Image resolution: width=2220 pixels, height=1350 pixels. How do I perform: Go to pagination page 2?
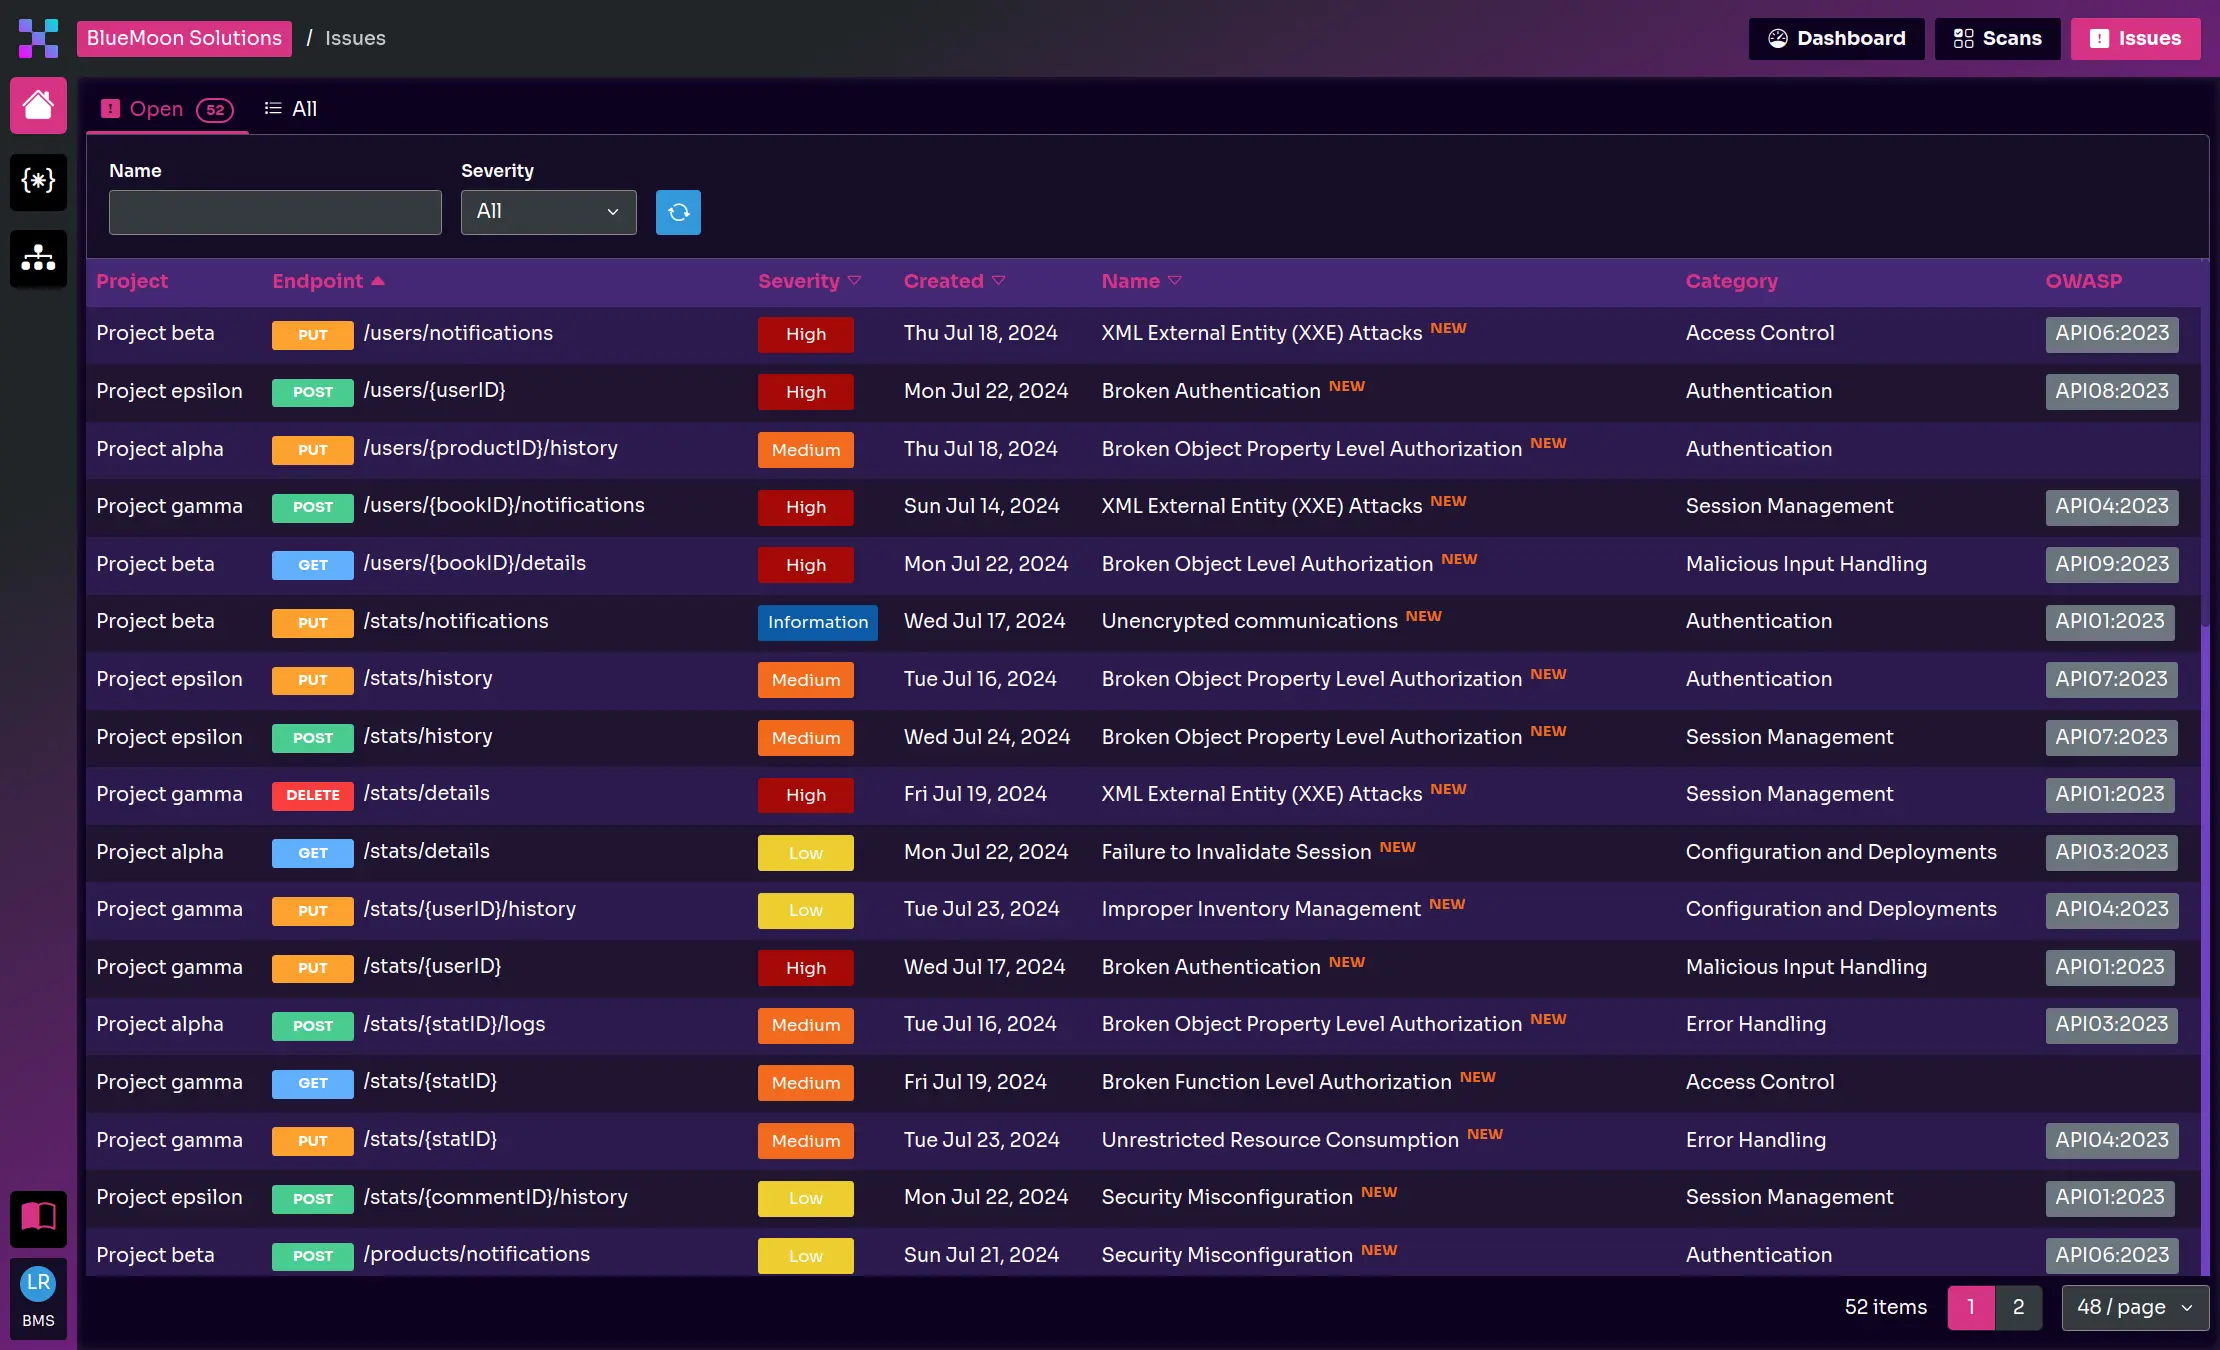[x=2018, y=1307]
